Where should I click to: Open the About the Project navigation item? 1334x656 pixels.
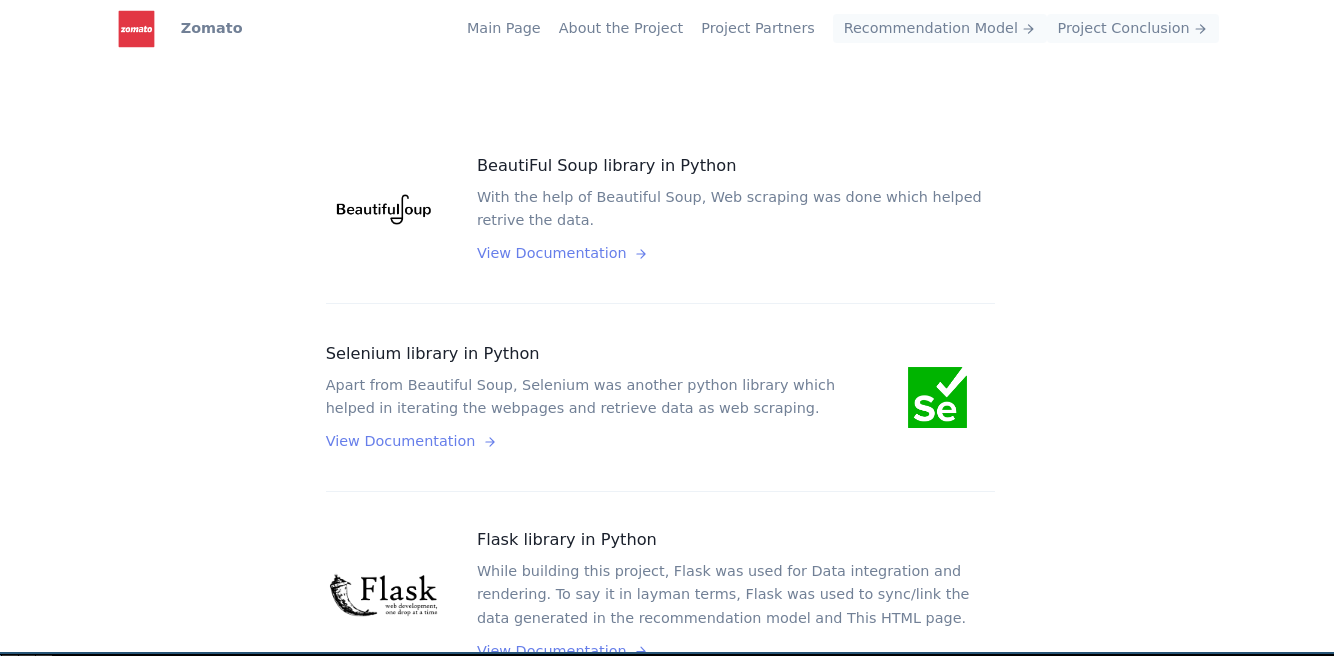[x=620, y=28]
